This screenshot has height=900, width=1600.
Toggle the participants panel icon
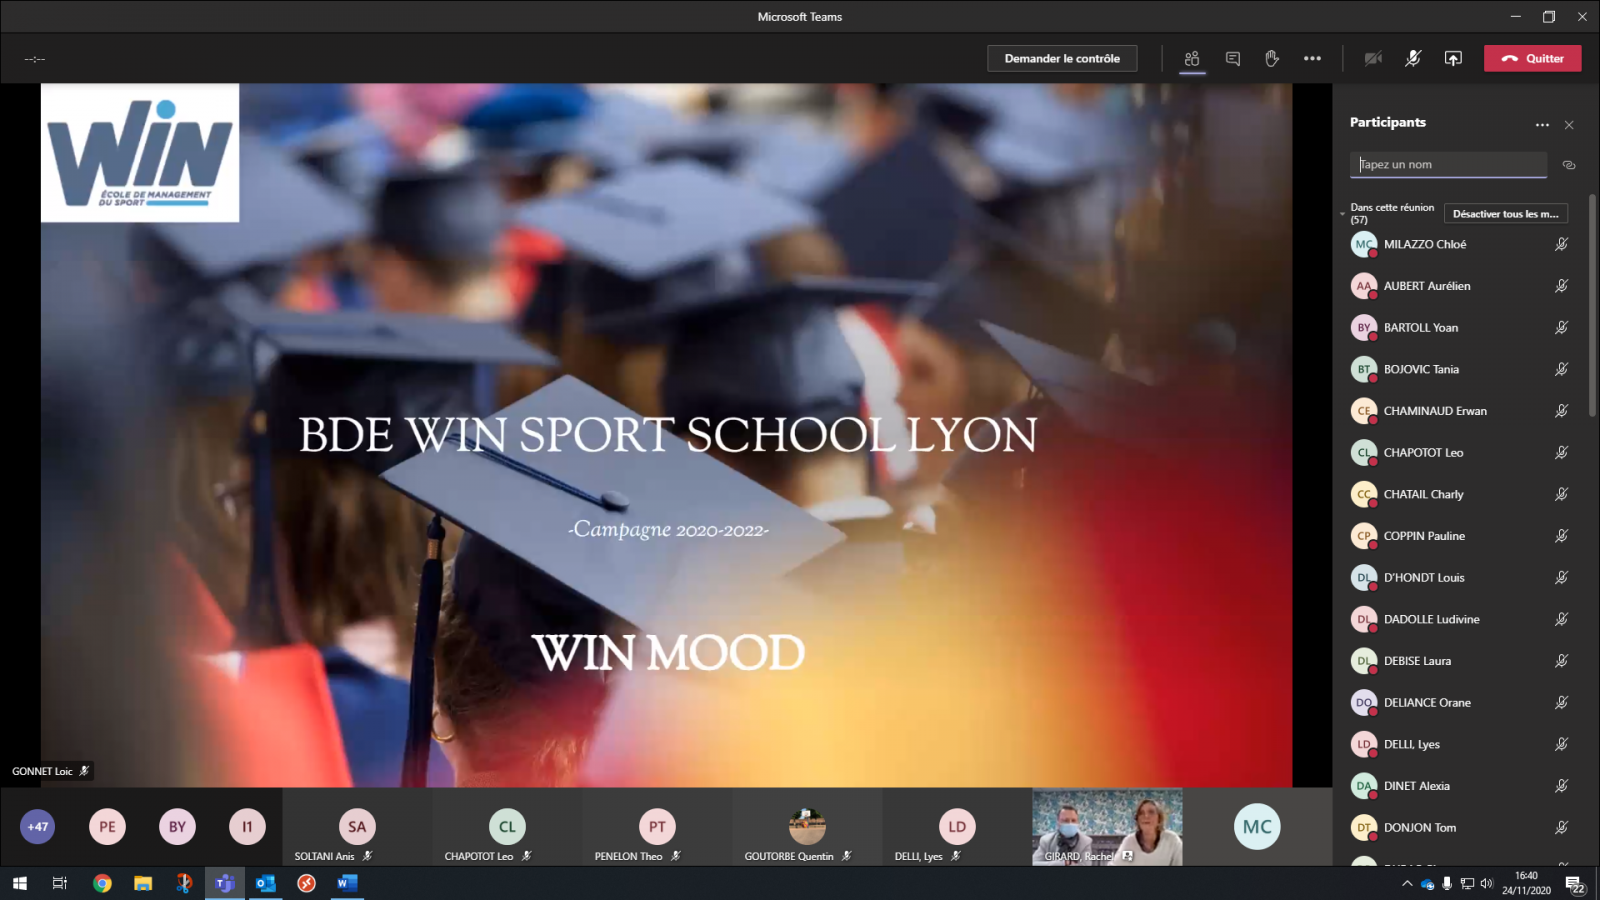point(1192,59)
